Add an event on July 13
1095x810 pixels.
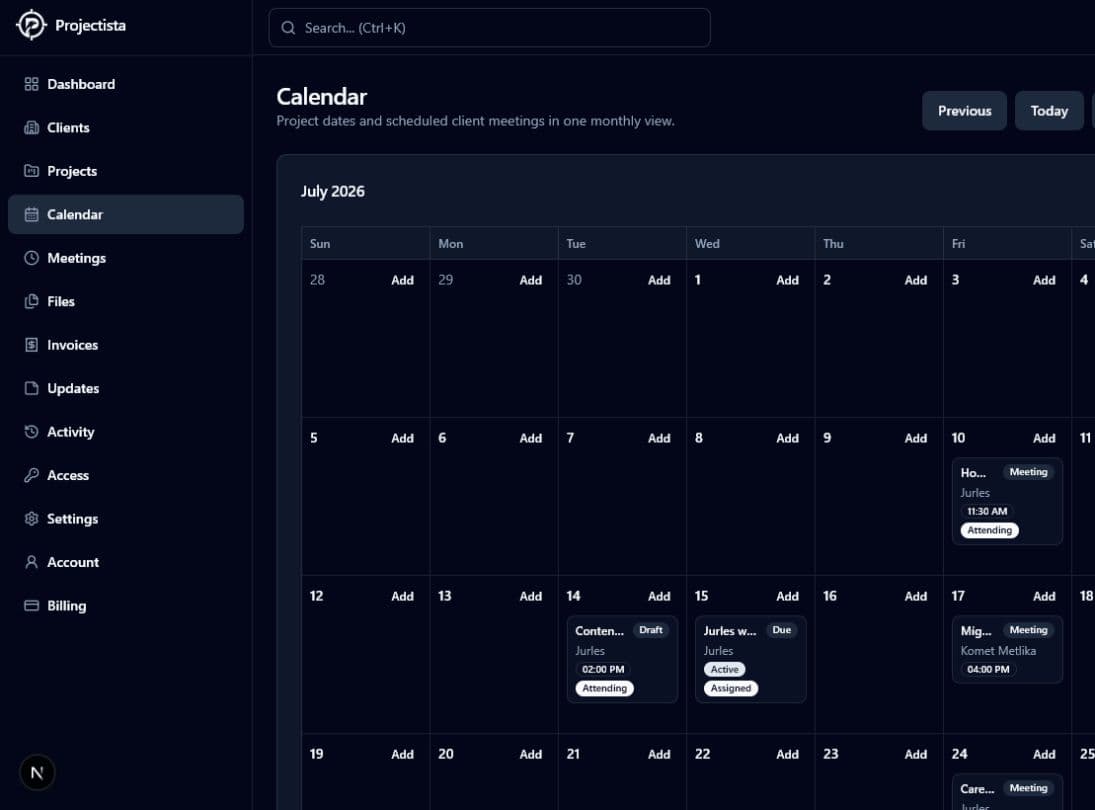[531, 596]
